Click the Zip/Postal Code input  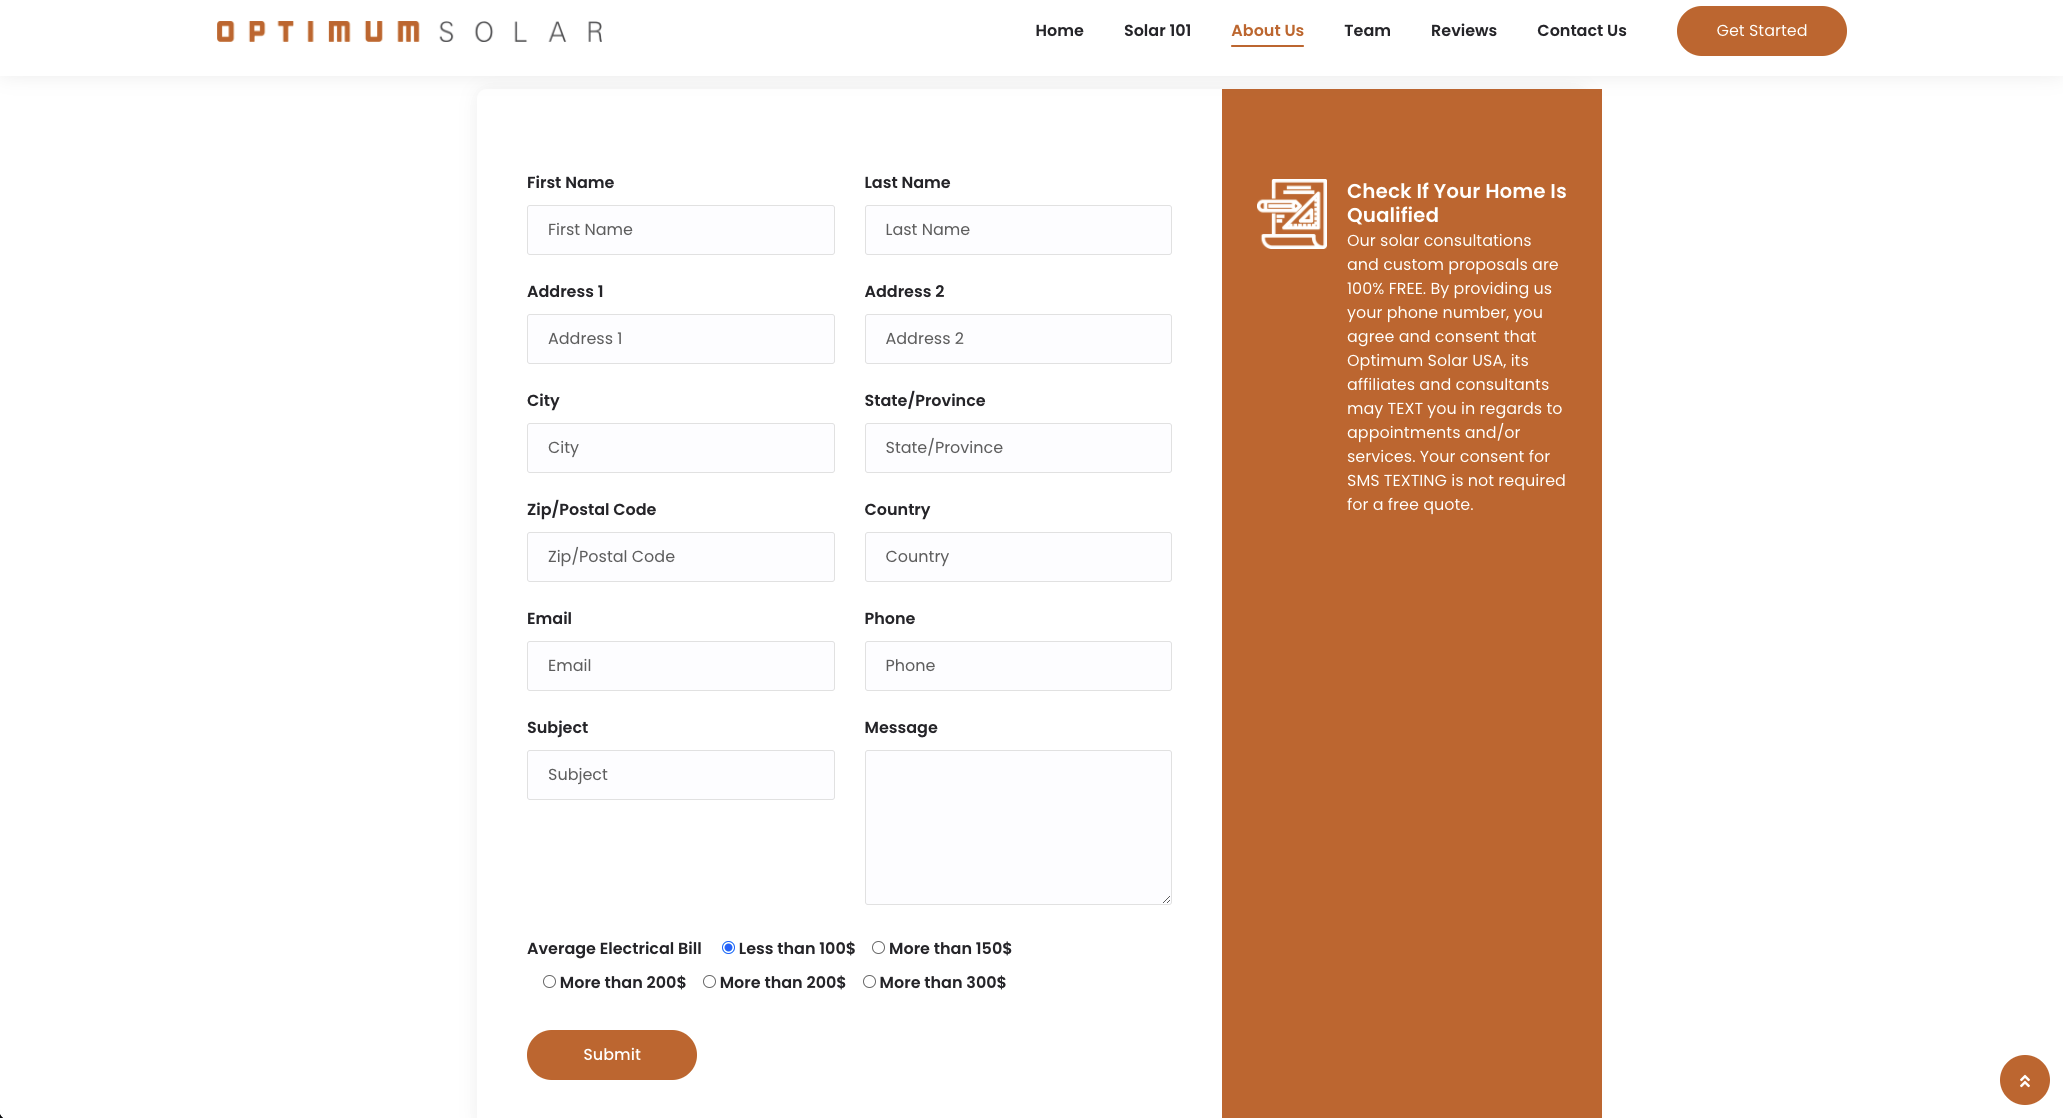pos(680,557)
